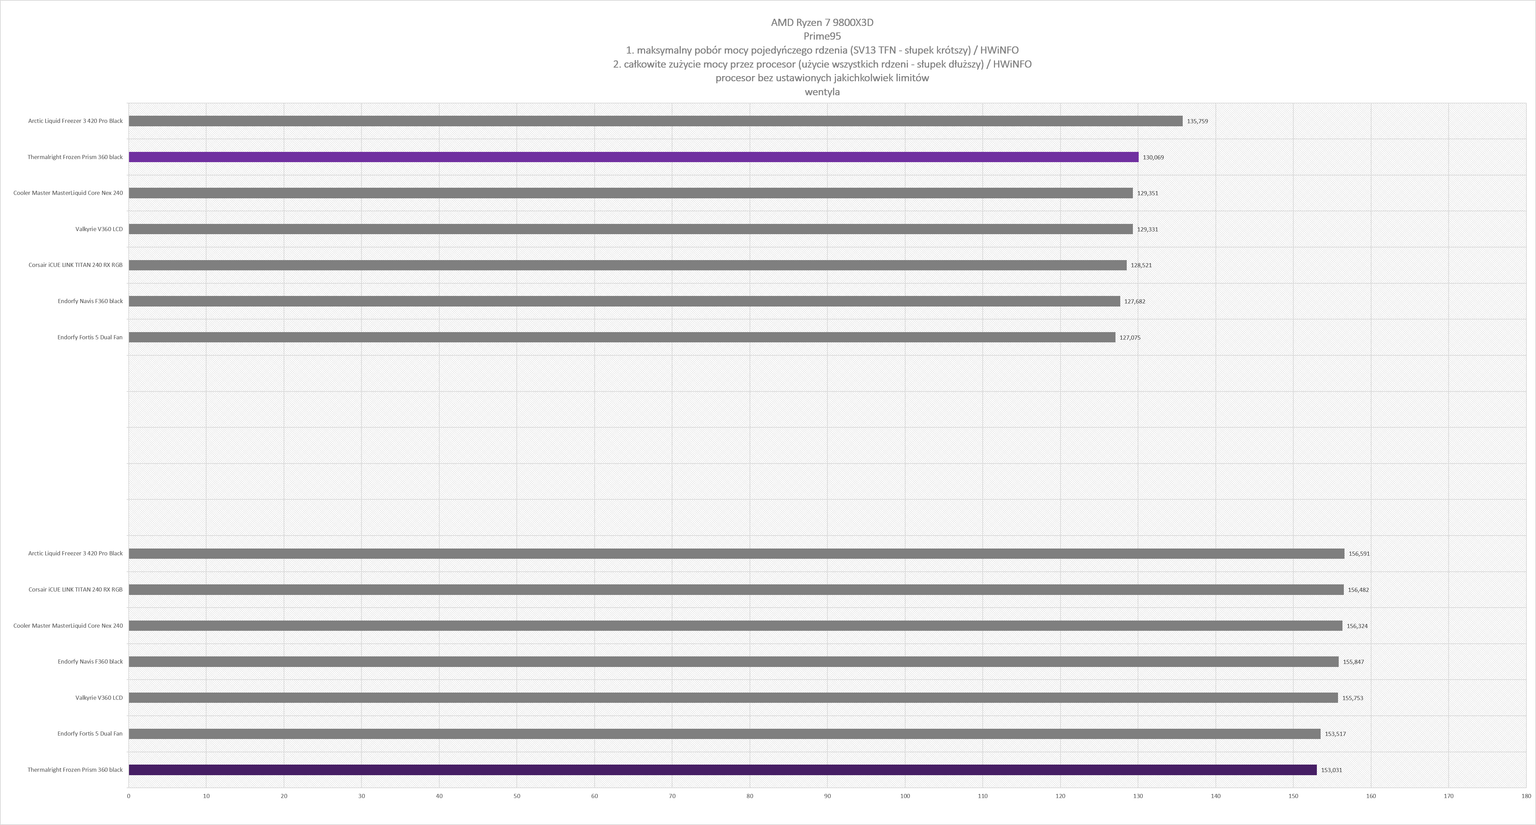Click the data label 130,069

(1153, 157)
